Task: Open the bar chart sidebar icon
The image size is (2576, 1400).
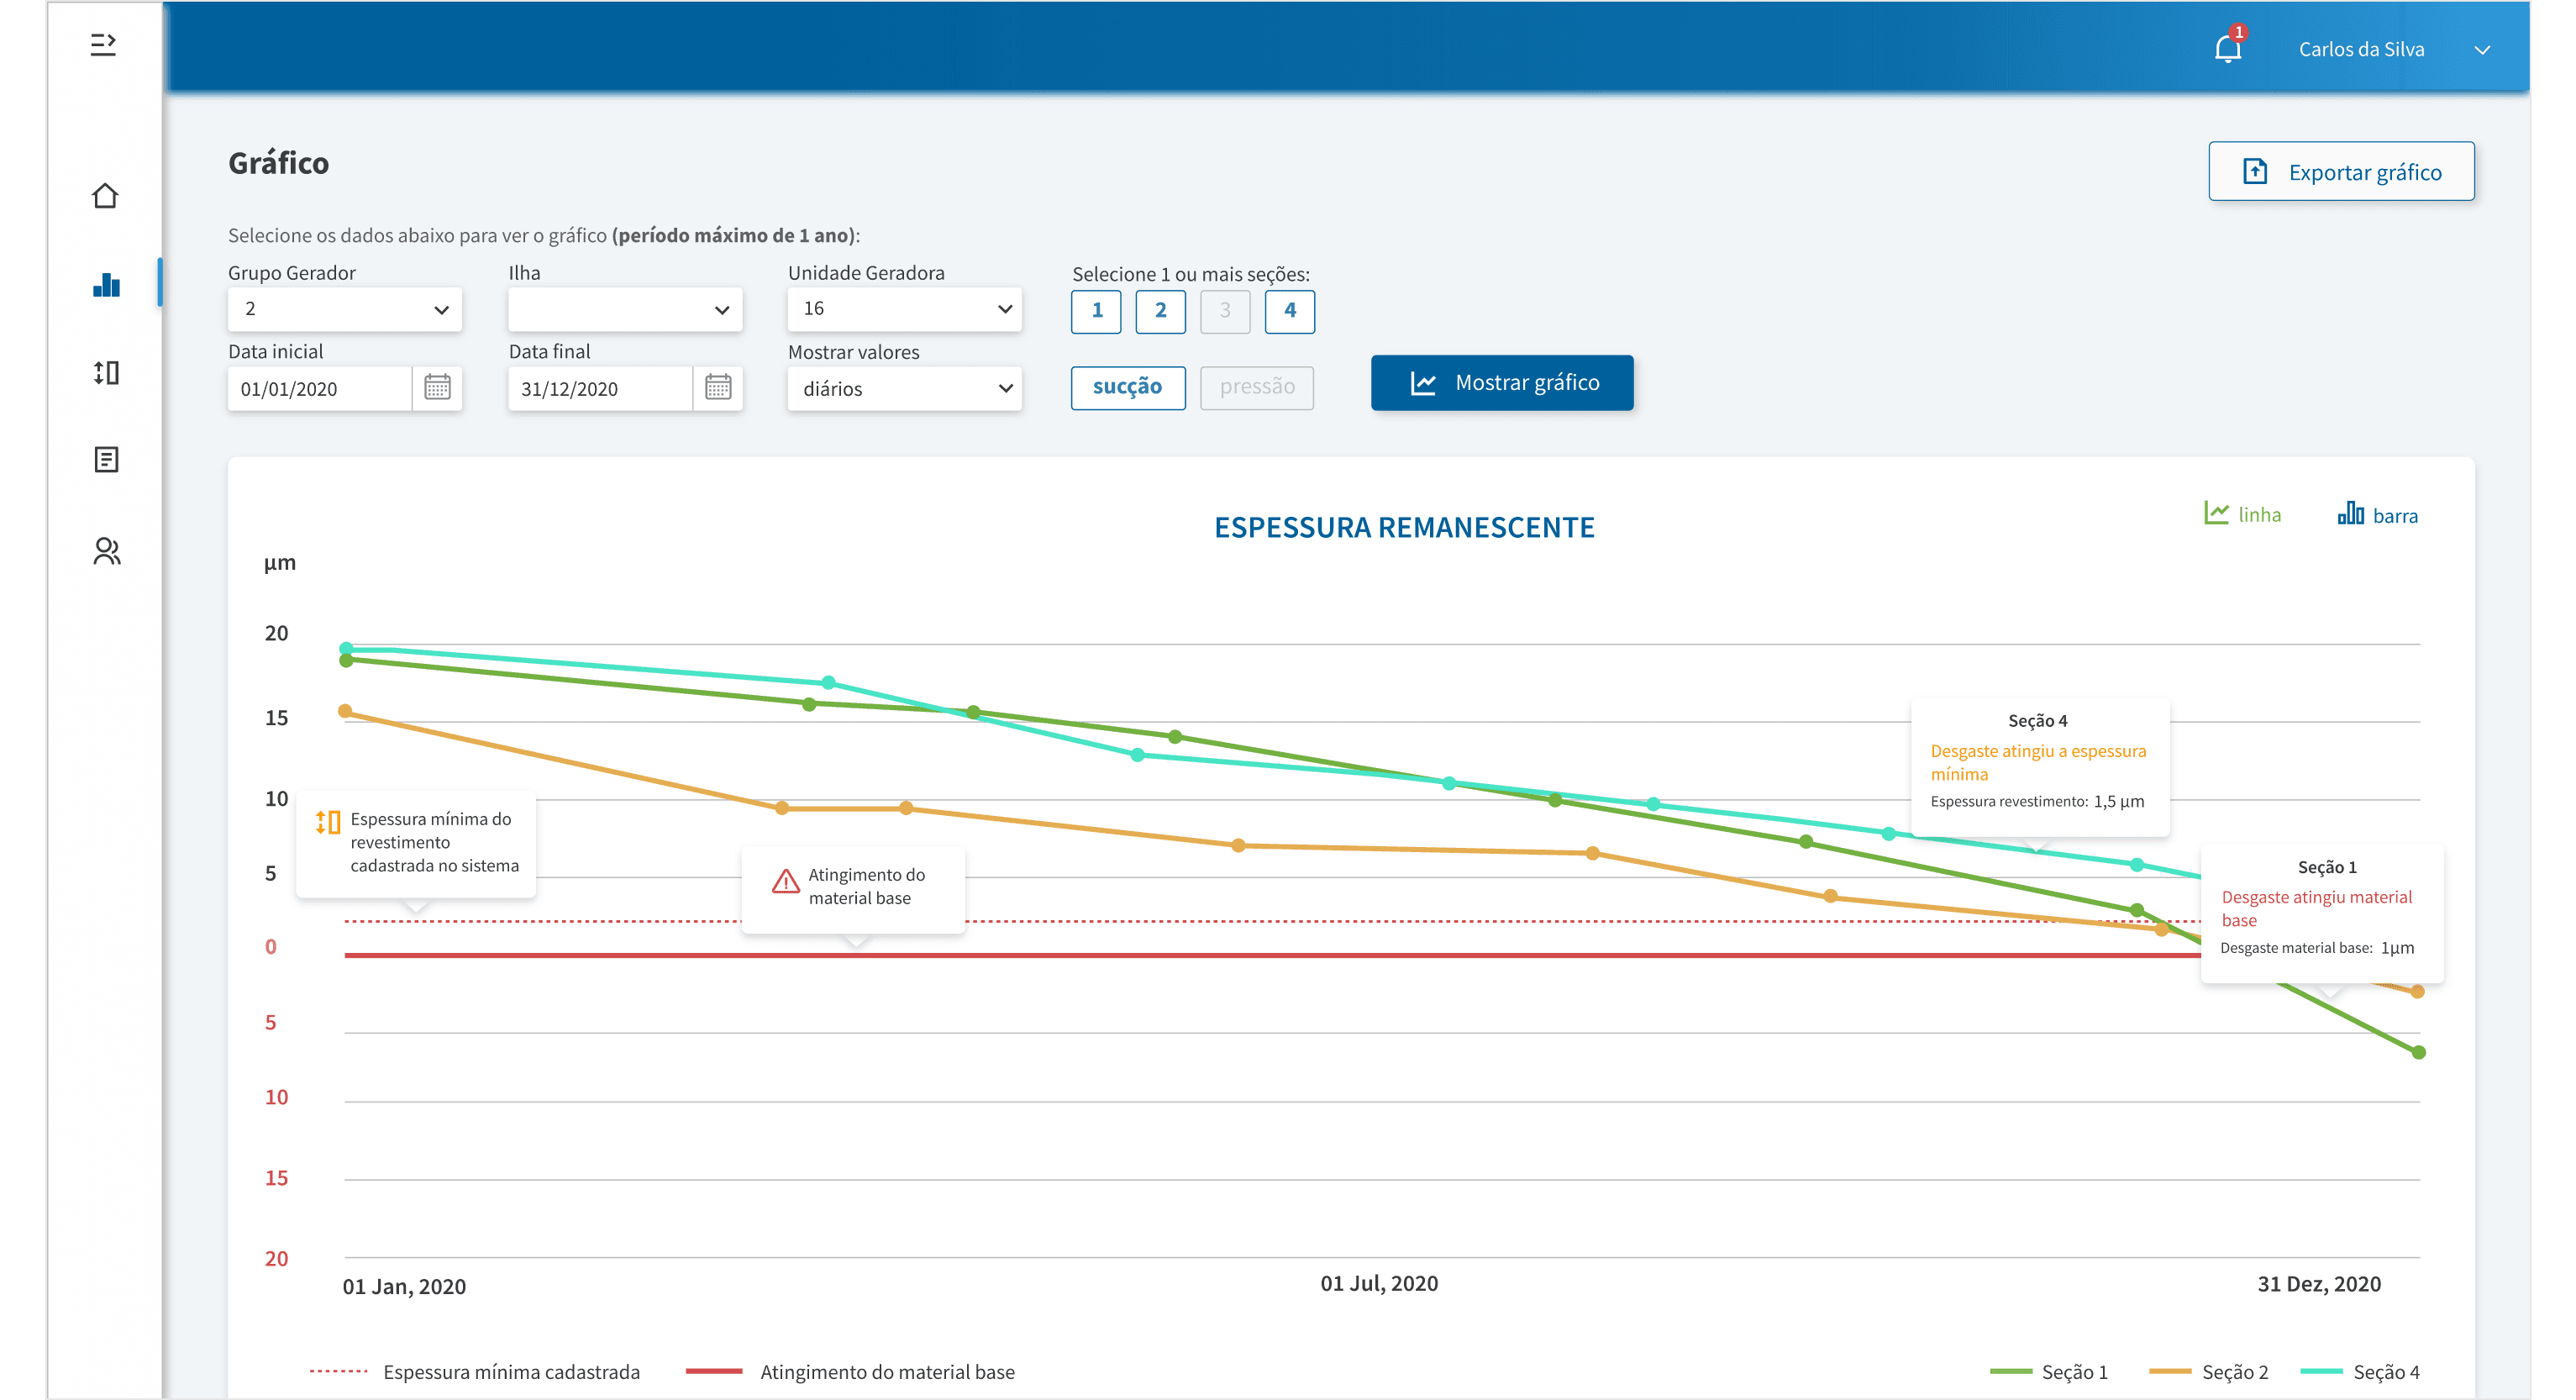Action: point(106,285)
